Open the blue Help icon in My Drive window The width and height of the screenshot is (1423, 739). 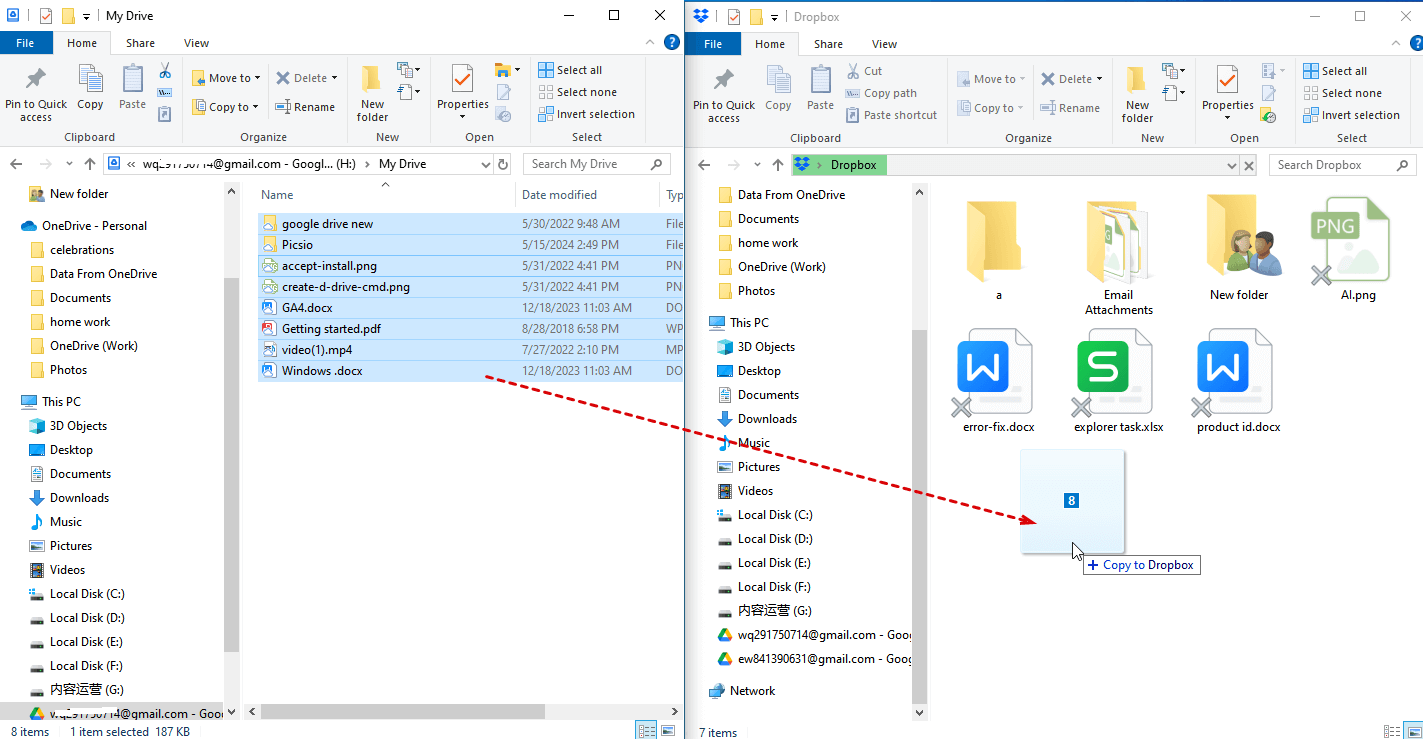pos(673,43)
